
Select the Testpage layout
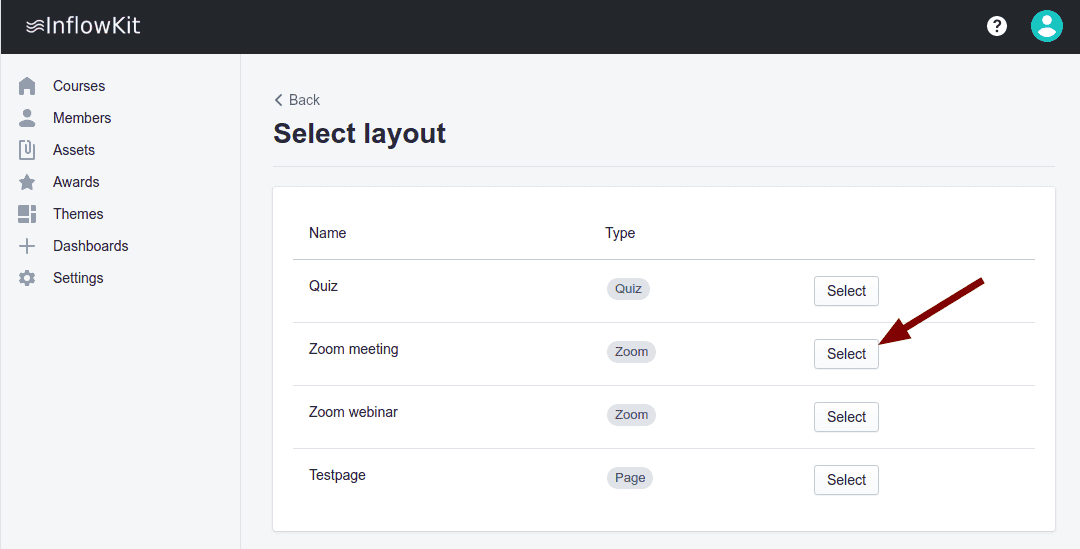pyautogui.click(x=846, y=480)
